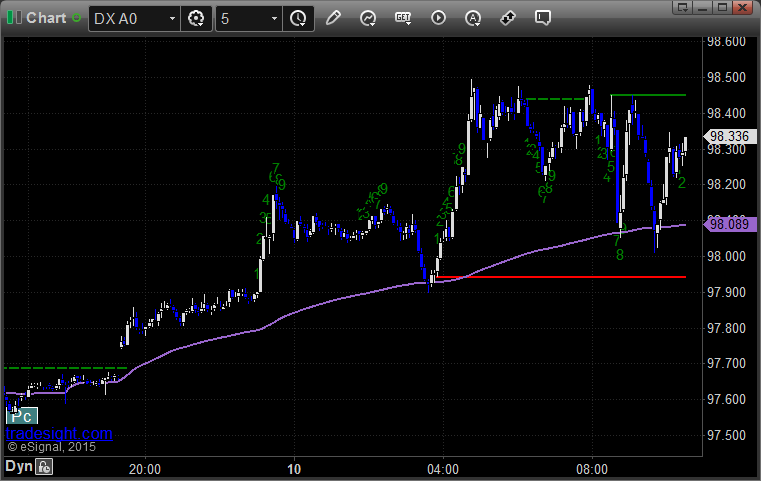The image size is (761, 481).
Task: Click the Chart window title
Action: tap(46, 18)
